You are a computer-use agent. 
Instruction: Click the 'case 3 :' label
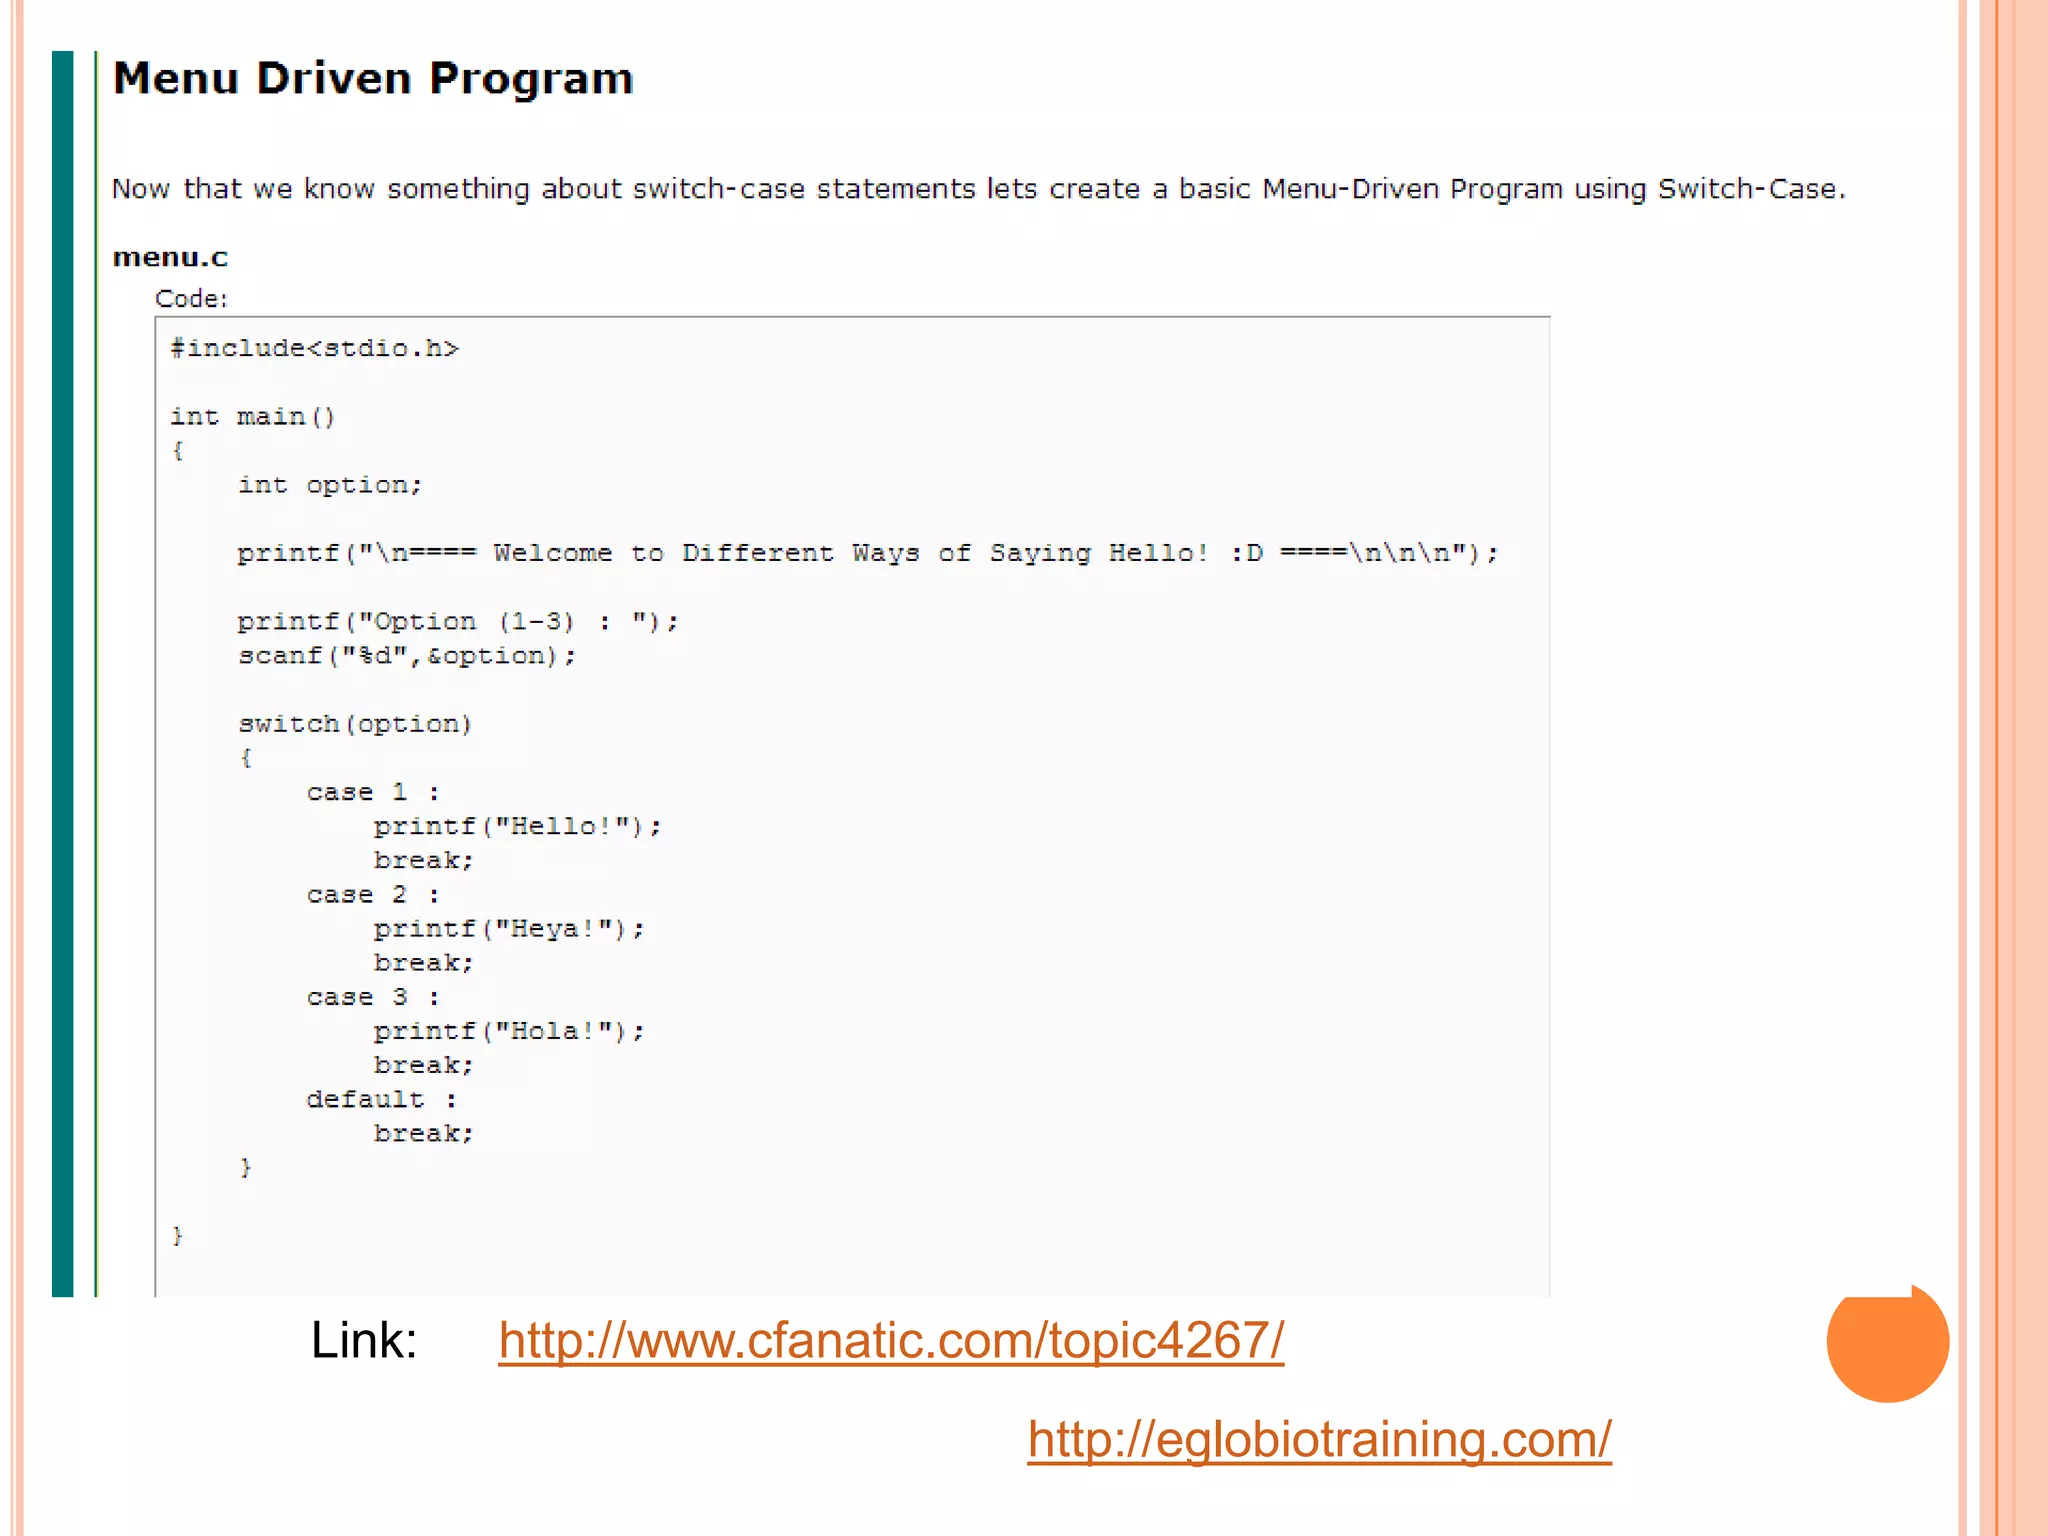pyautogui.click(x=372, y=997)
